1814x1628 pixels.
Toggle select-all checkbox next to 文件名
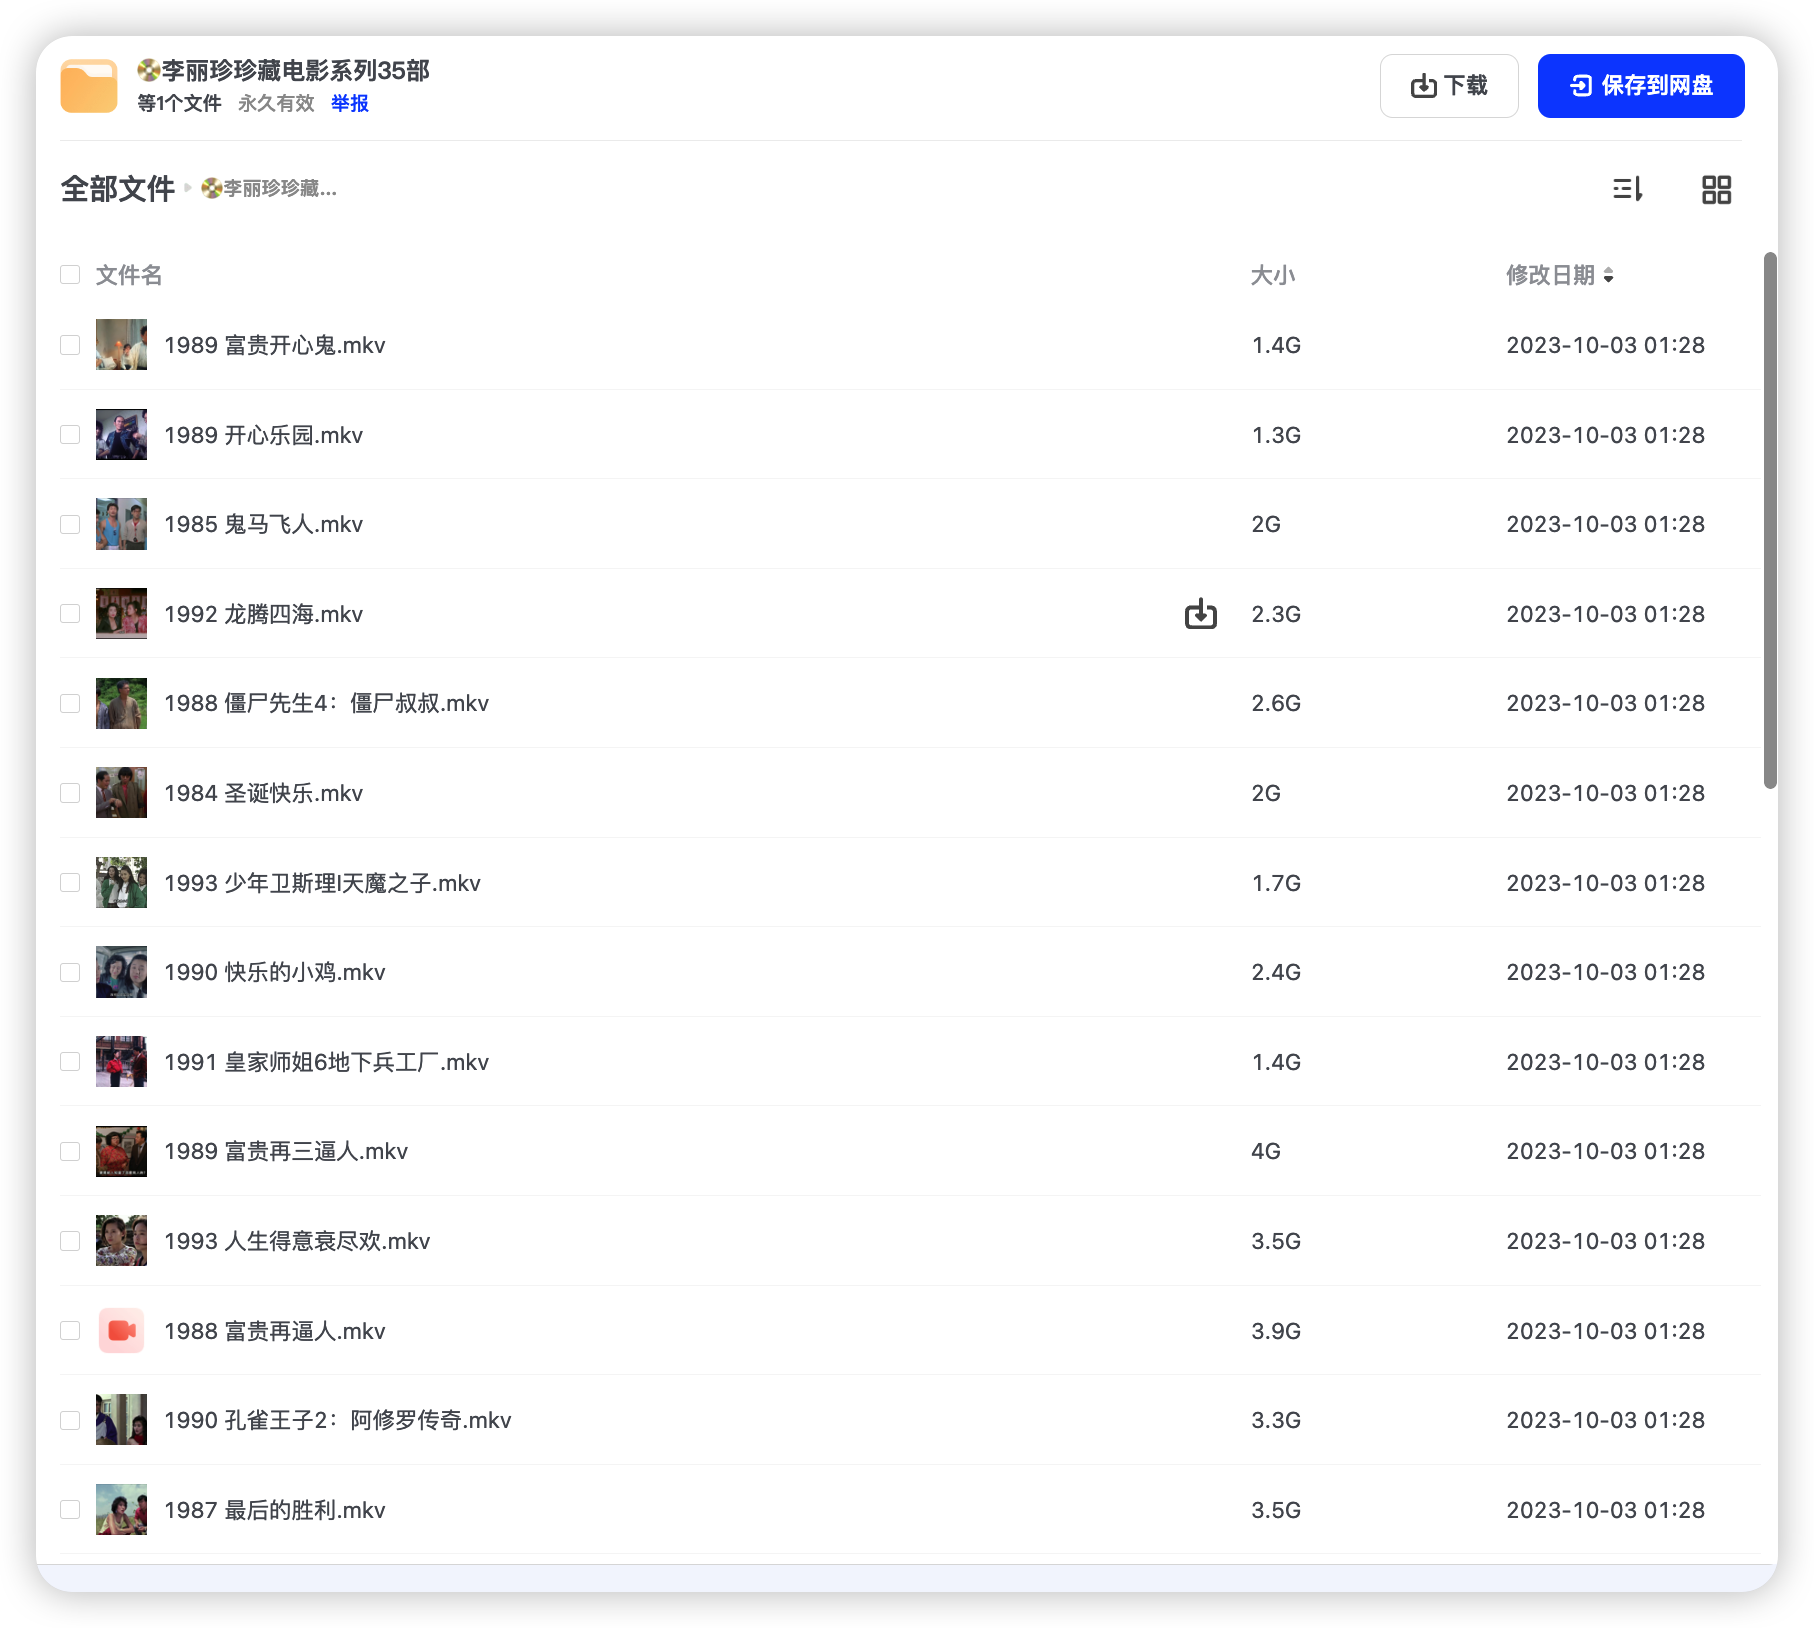[x=70, y=274]
